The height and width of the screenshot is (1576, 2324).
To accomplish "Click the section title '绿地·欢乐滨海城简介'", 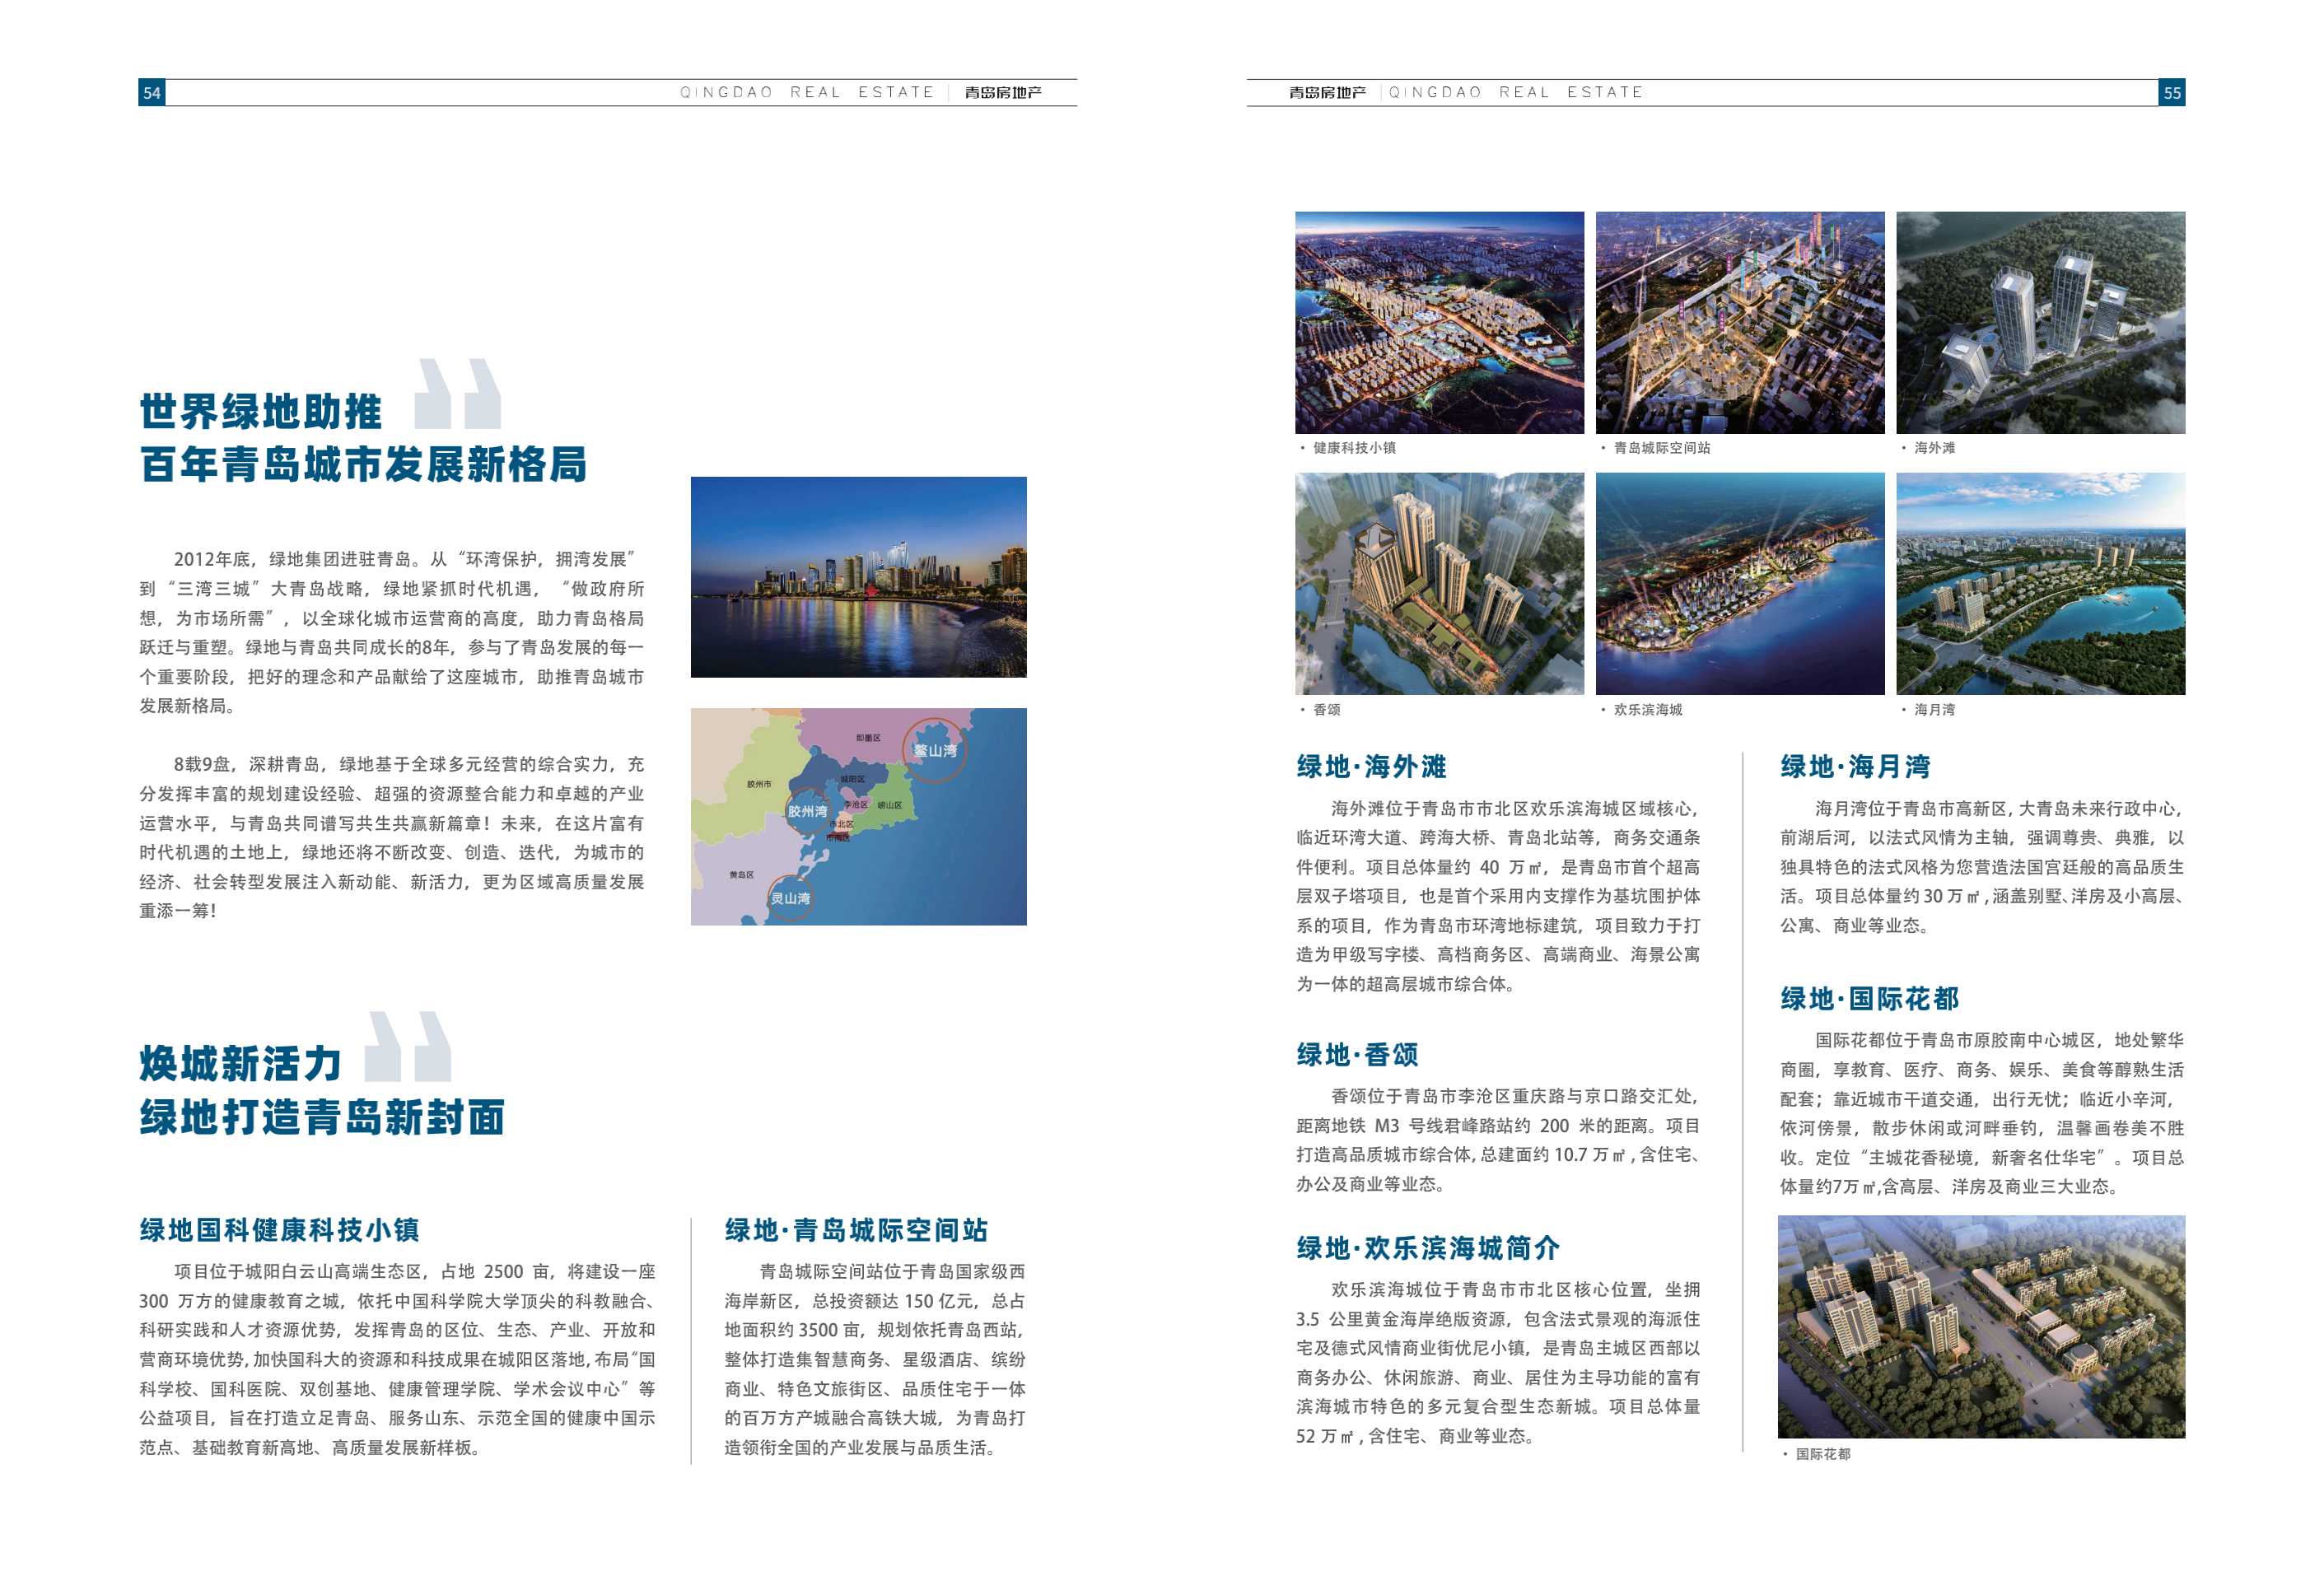I will (1428, 1248).
